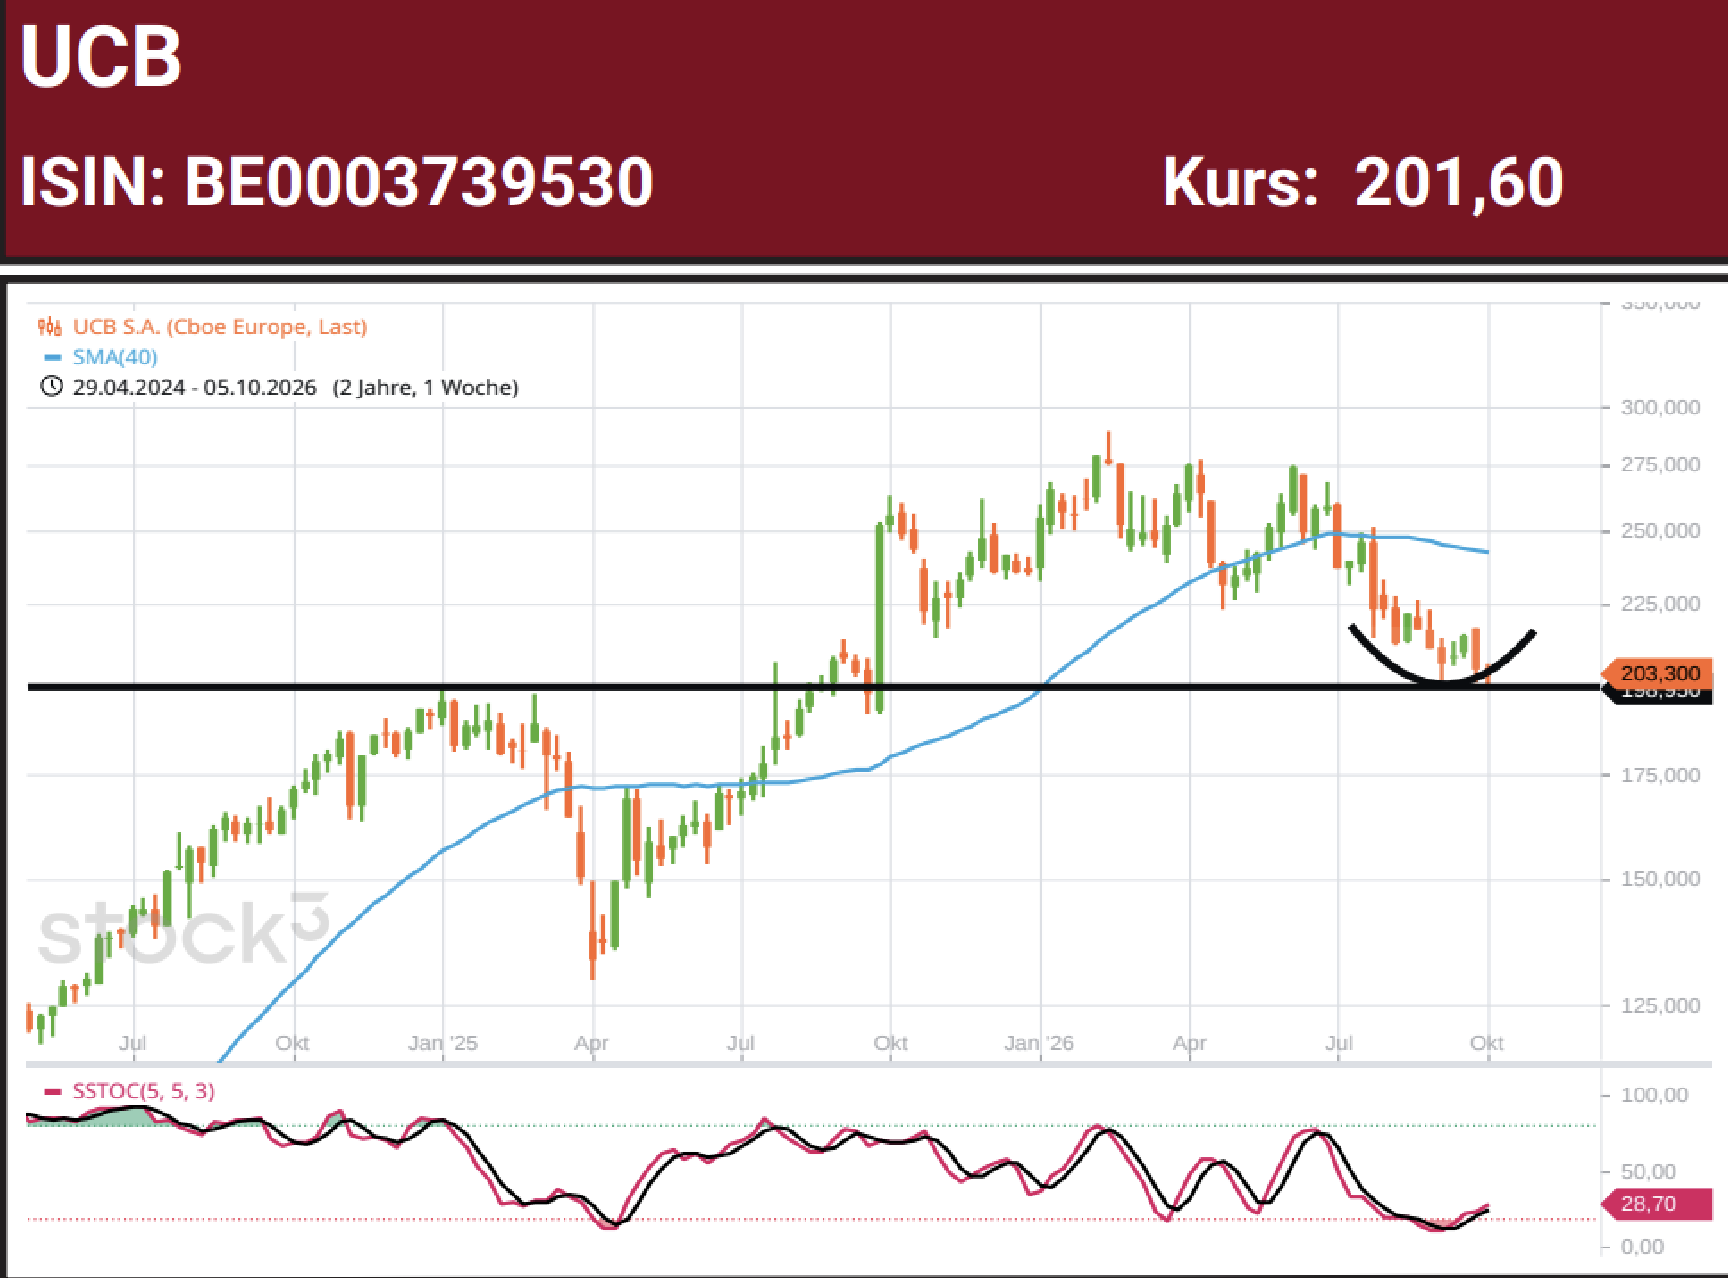
Task: Click the orange 203,300 price tag
Action: coord(1658,673)
